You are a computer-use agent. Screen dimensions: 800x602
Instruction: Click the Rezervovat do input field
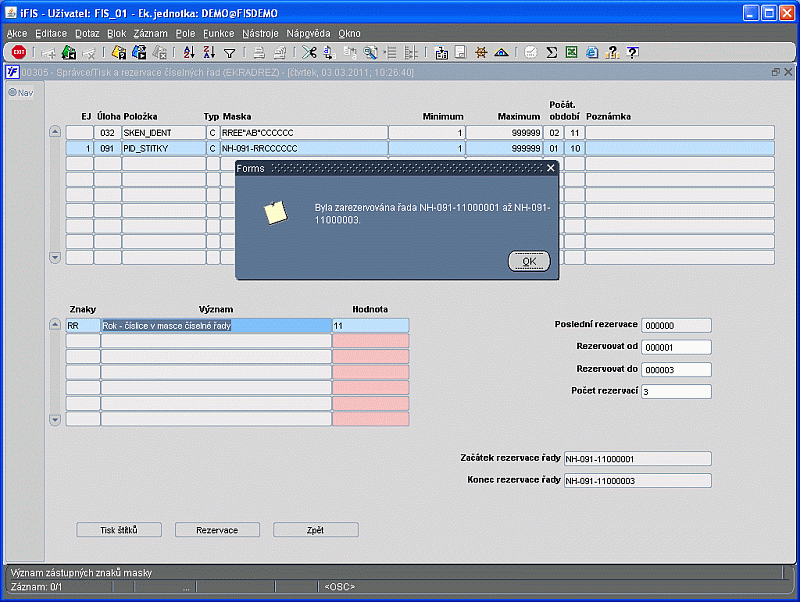pyautogui.click(x=676, y=370)
